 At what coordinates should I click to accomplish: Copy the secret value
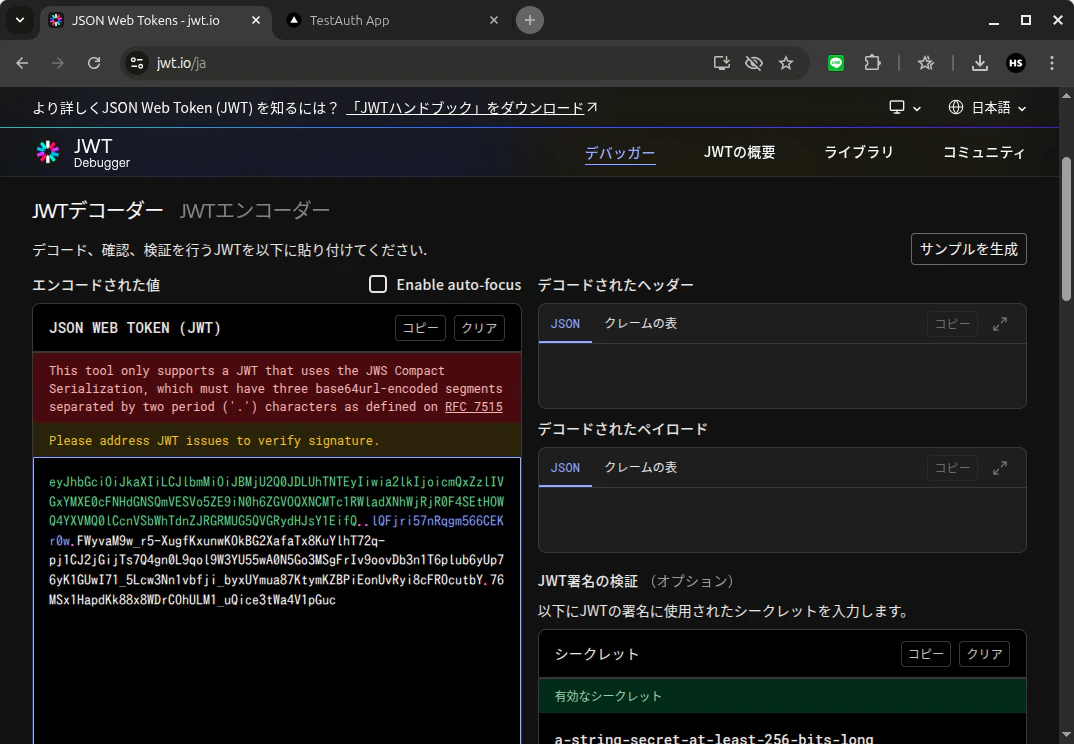click(x=925, y=654)
